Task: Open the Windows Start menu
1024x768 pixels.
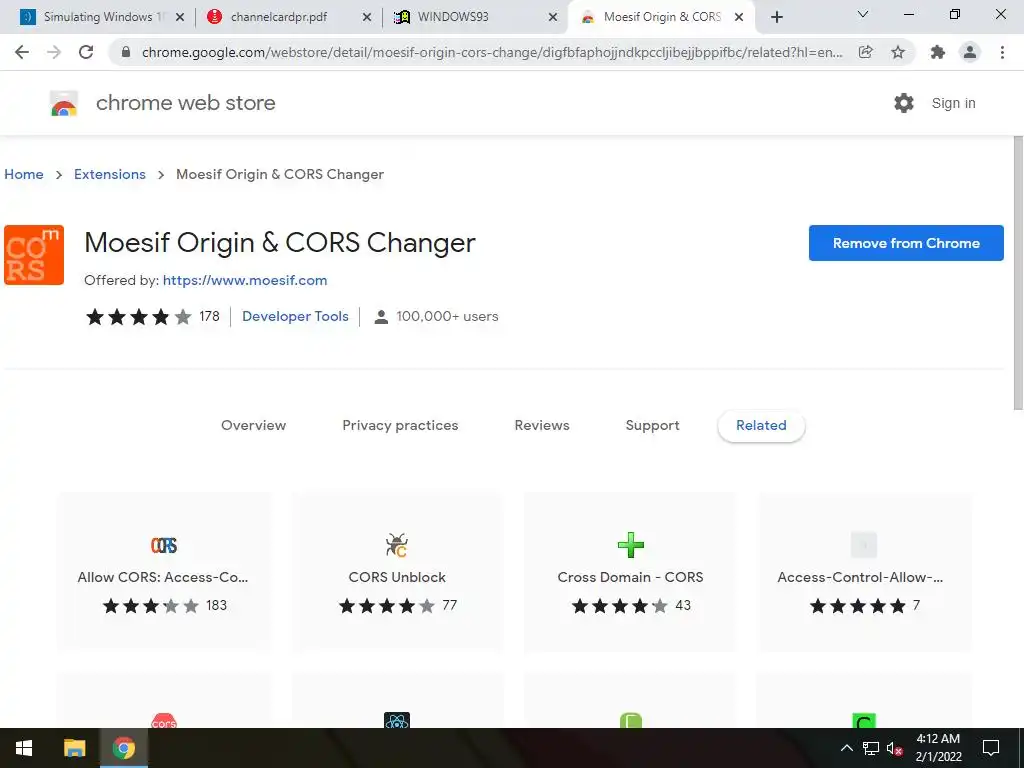Action: coord(24,748)
